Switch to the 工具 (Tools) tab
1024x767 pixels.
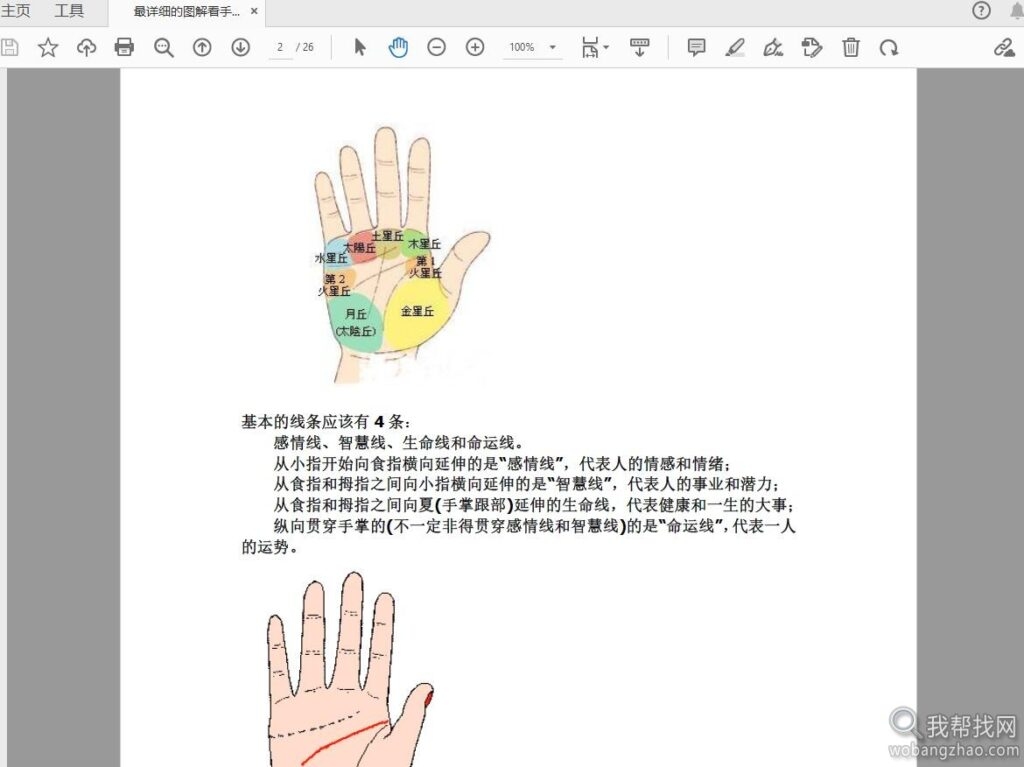[69, 11]
